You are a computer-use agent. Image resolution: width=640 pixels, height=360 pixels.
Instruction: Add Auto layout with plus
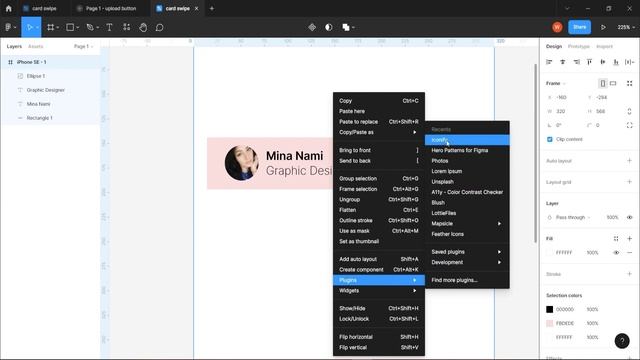click(x=629, y=160)
